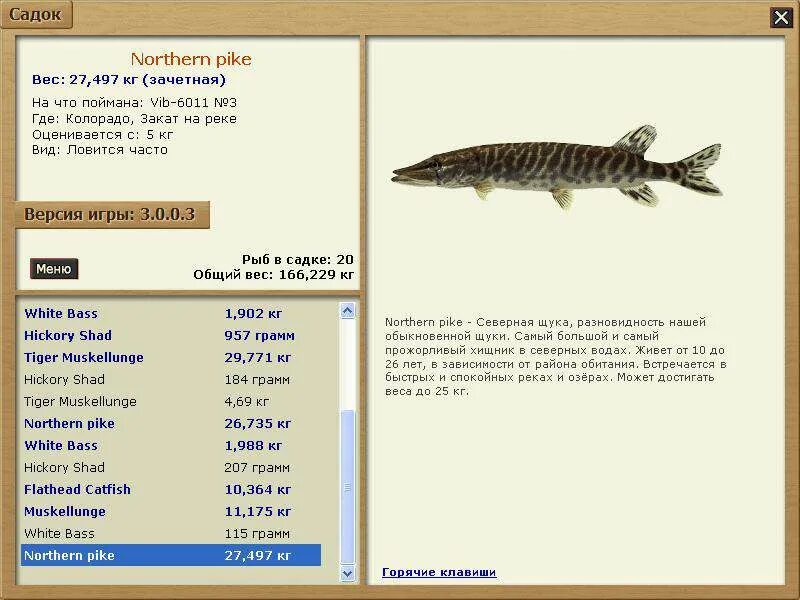
Task: Select the White Bass weighing 1,902 кг
Action: coord(150,313)
